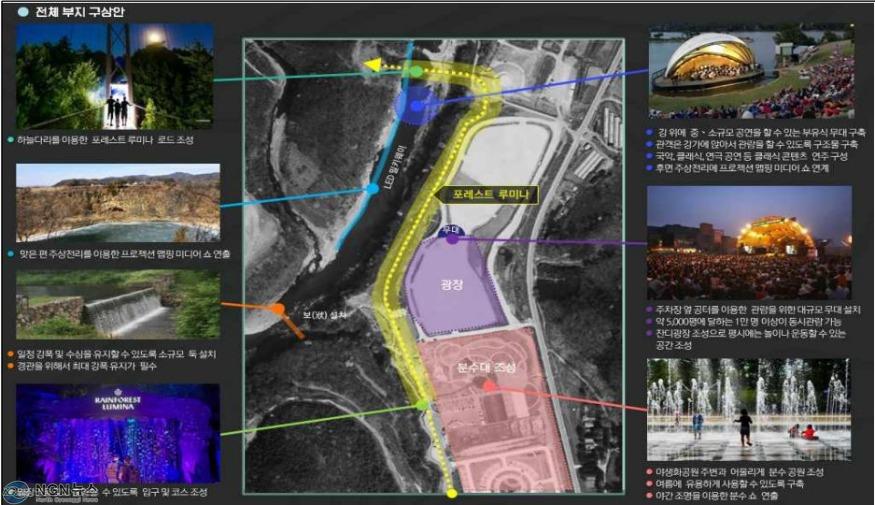Open the small weir waterfall photo
This screenshot has height=505, width=875.
[118, 305]
